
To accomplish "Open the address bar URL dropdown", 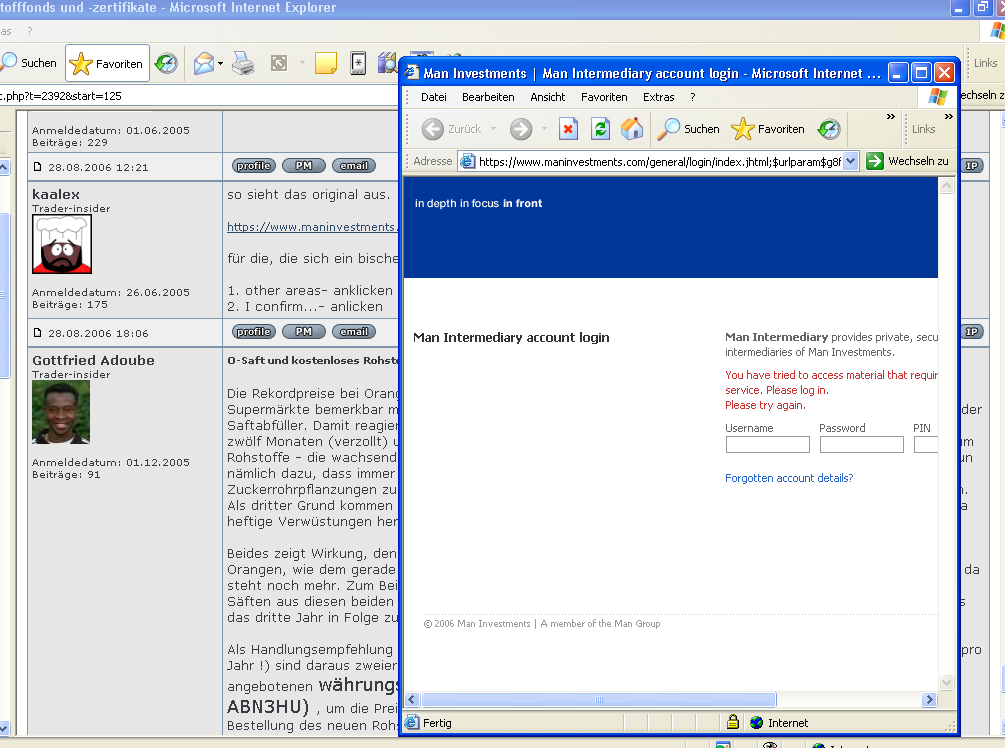I will [851, 162].
